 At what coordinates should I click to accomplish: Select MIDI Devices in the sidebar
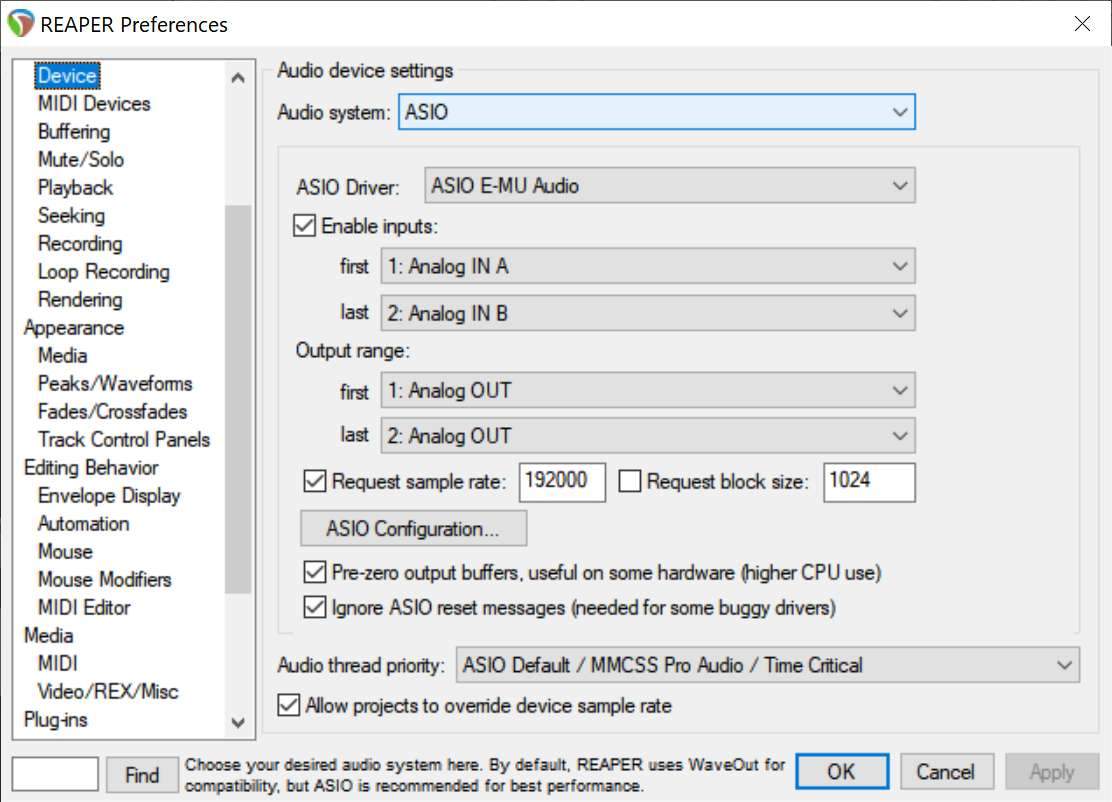tap(94, 104)
